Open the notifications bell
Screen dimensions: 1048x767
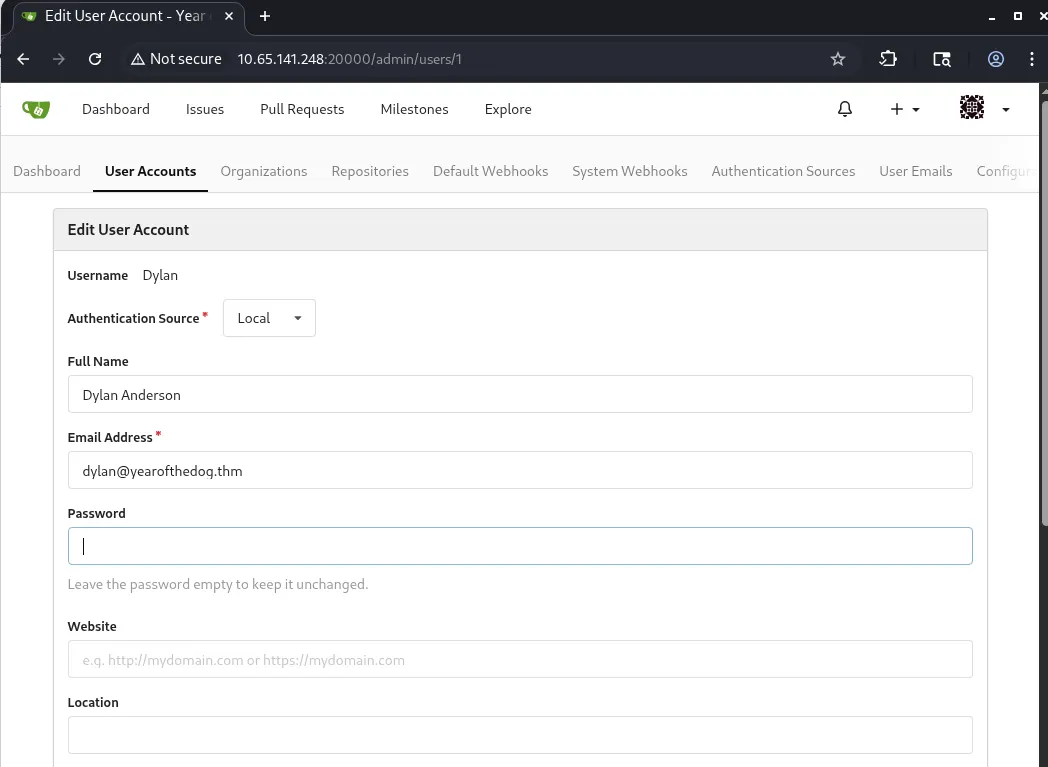coord(845,109)
